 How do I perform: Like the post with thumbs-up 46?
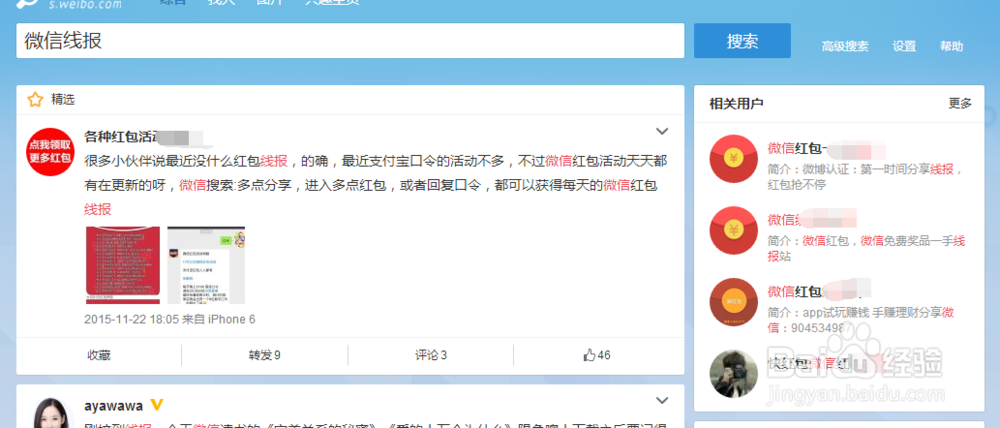tap(596, 355)
